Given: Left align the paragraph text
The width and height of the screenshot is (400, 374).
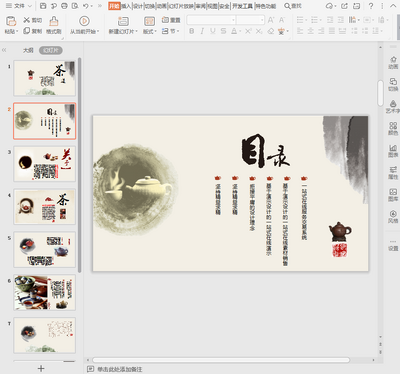Looking at the screenshot, I should point(300,31).
